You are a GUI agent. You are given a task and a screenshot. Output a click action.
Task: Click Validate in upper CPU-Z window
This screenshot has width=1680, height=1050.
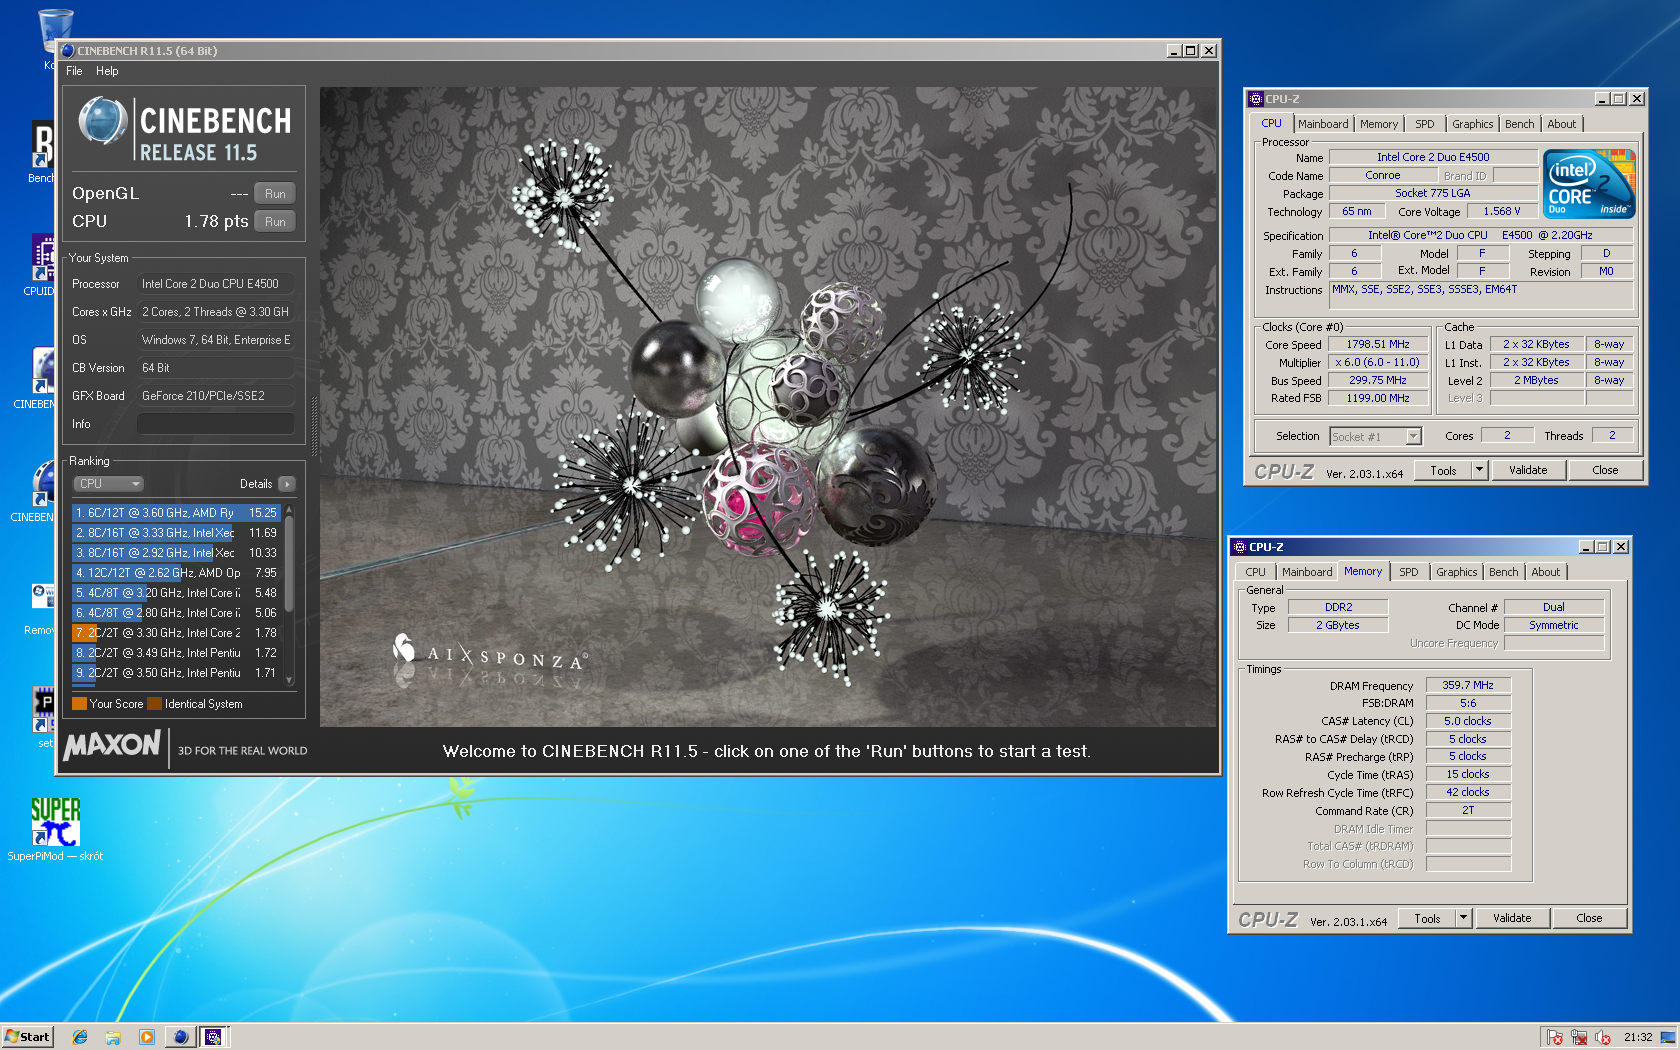pos(1528,470)
